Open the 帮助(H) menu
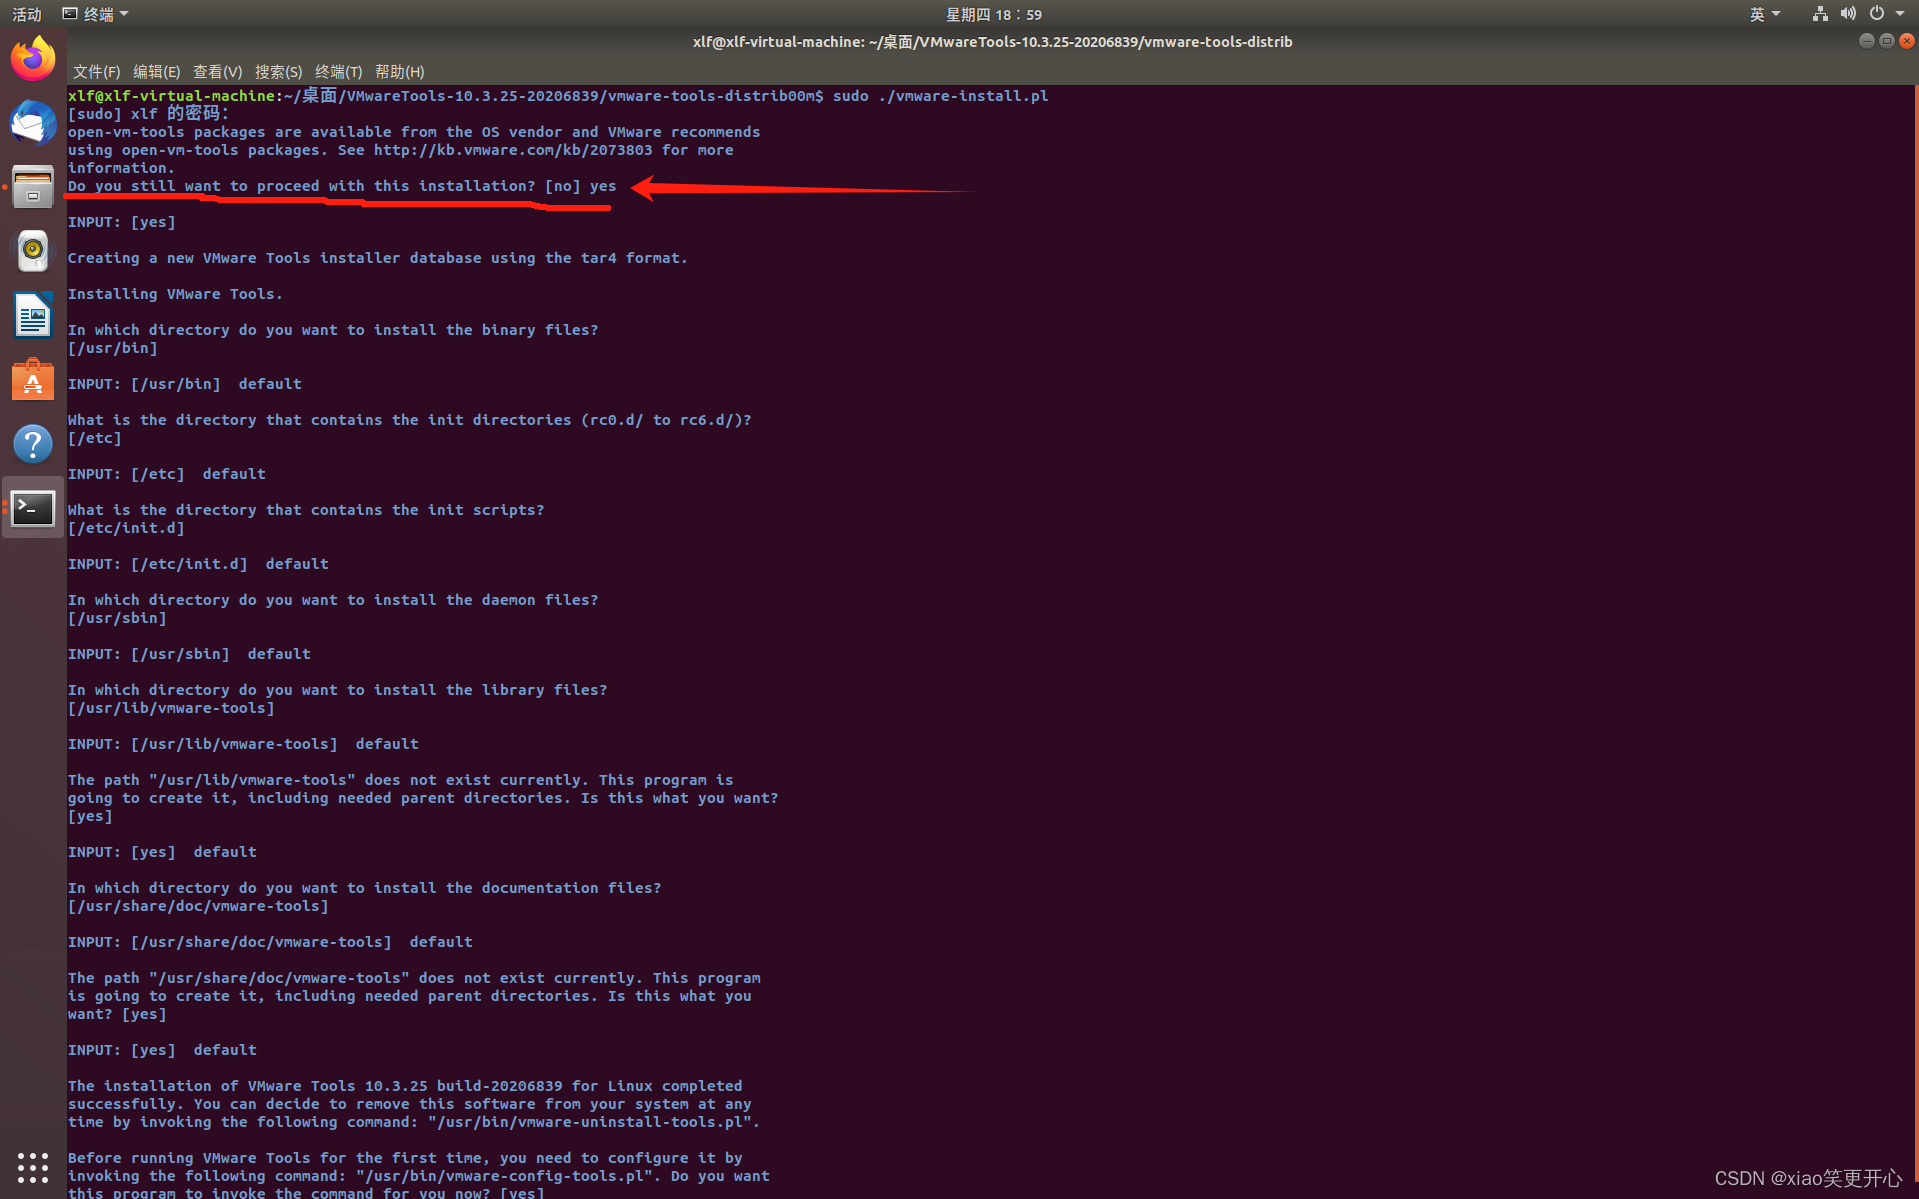Viewport: 1919px width, 1199px height. point(399,72)
